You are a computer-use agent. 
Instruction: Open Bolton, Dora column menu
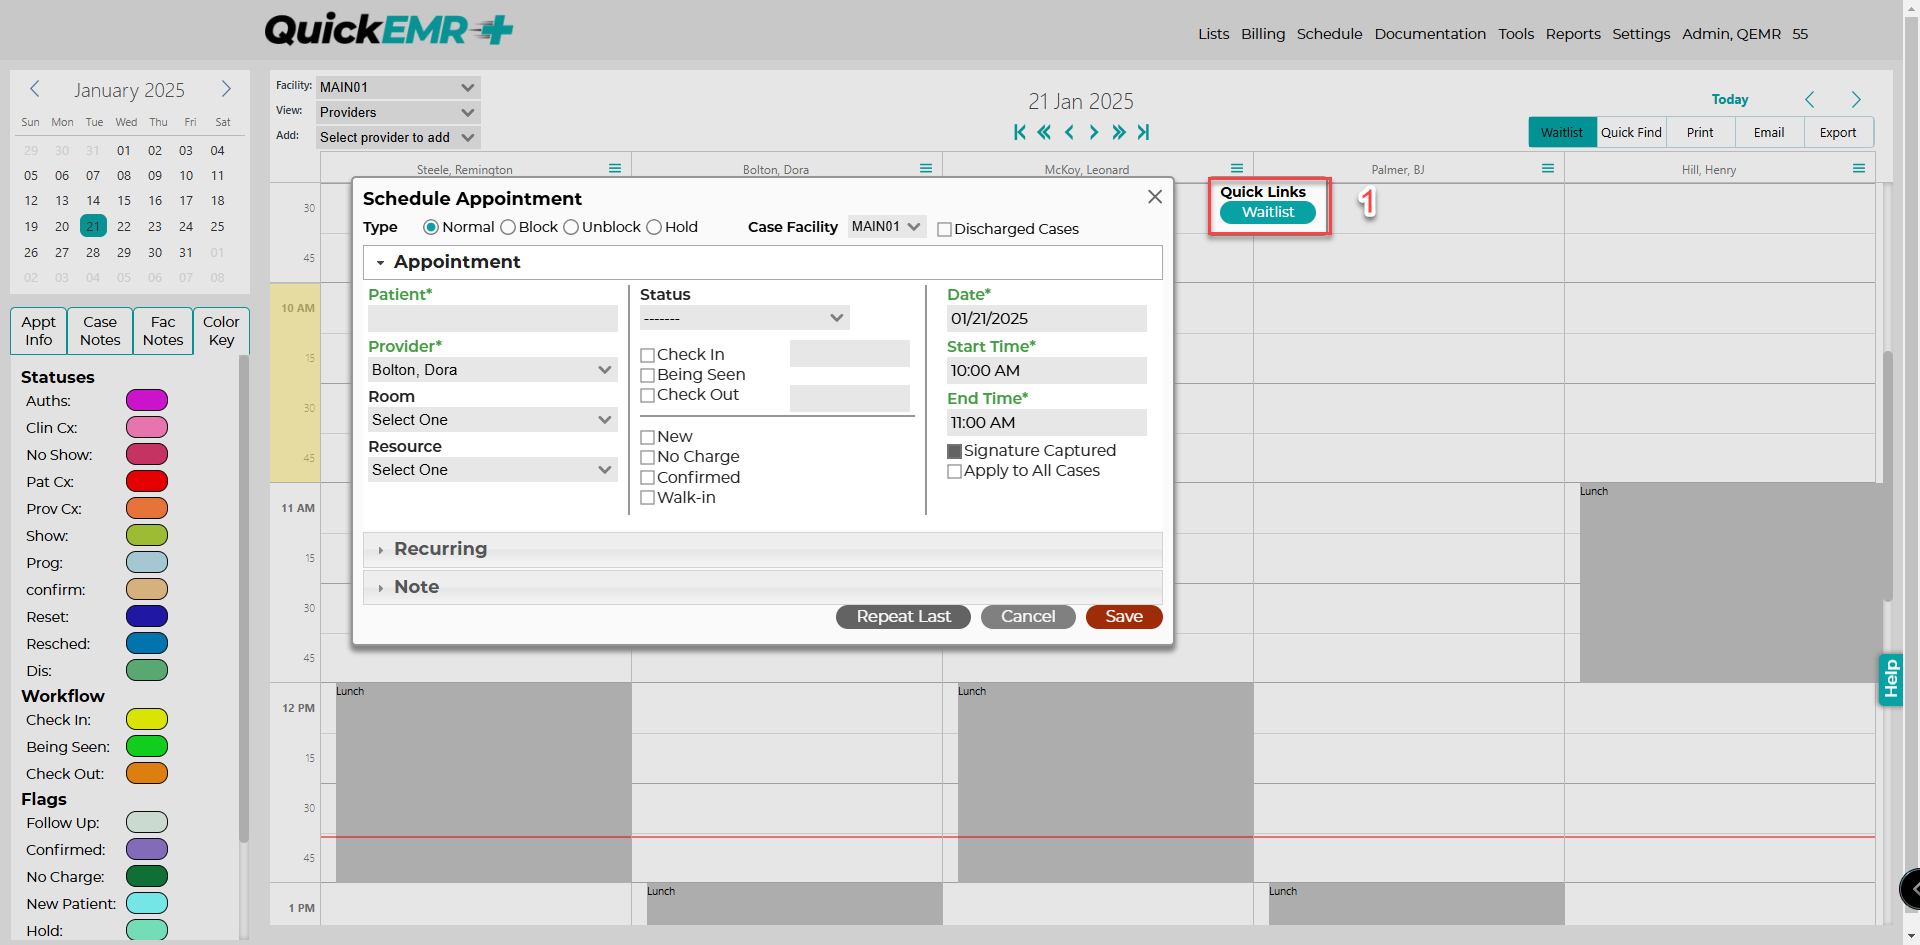926,168
